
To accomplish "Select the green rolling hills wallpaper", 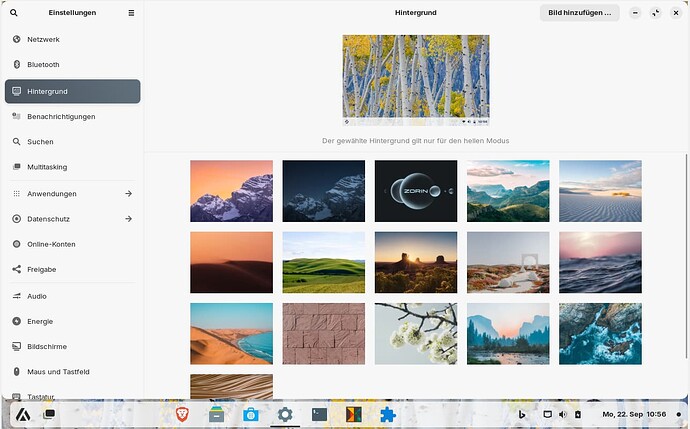I will pyautogui.click(x=323, y=262).
